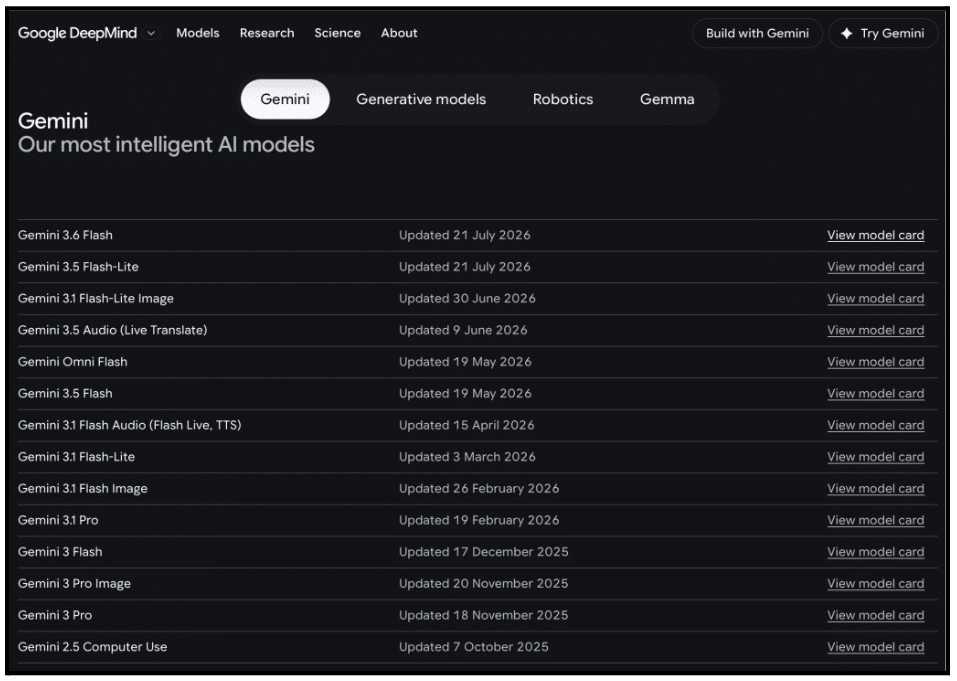Open model card for Gemini 3.1 Pro
The height and width of the screenshot is (681, 957).
point(876,521)
